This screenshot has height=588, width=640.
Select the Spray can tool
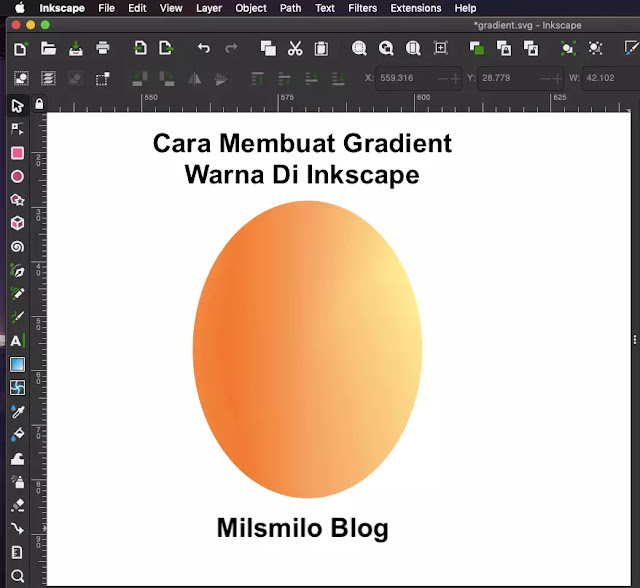18,482
